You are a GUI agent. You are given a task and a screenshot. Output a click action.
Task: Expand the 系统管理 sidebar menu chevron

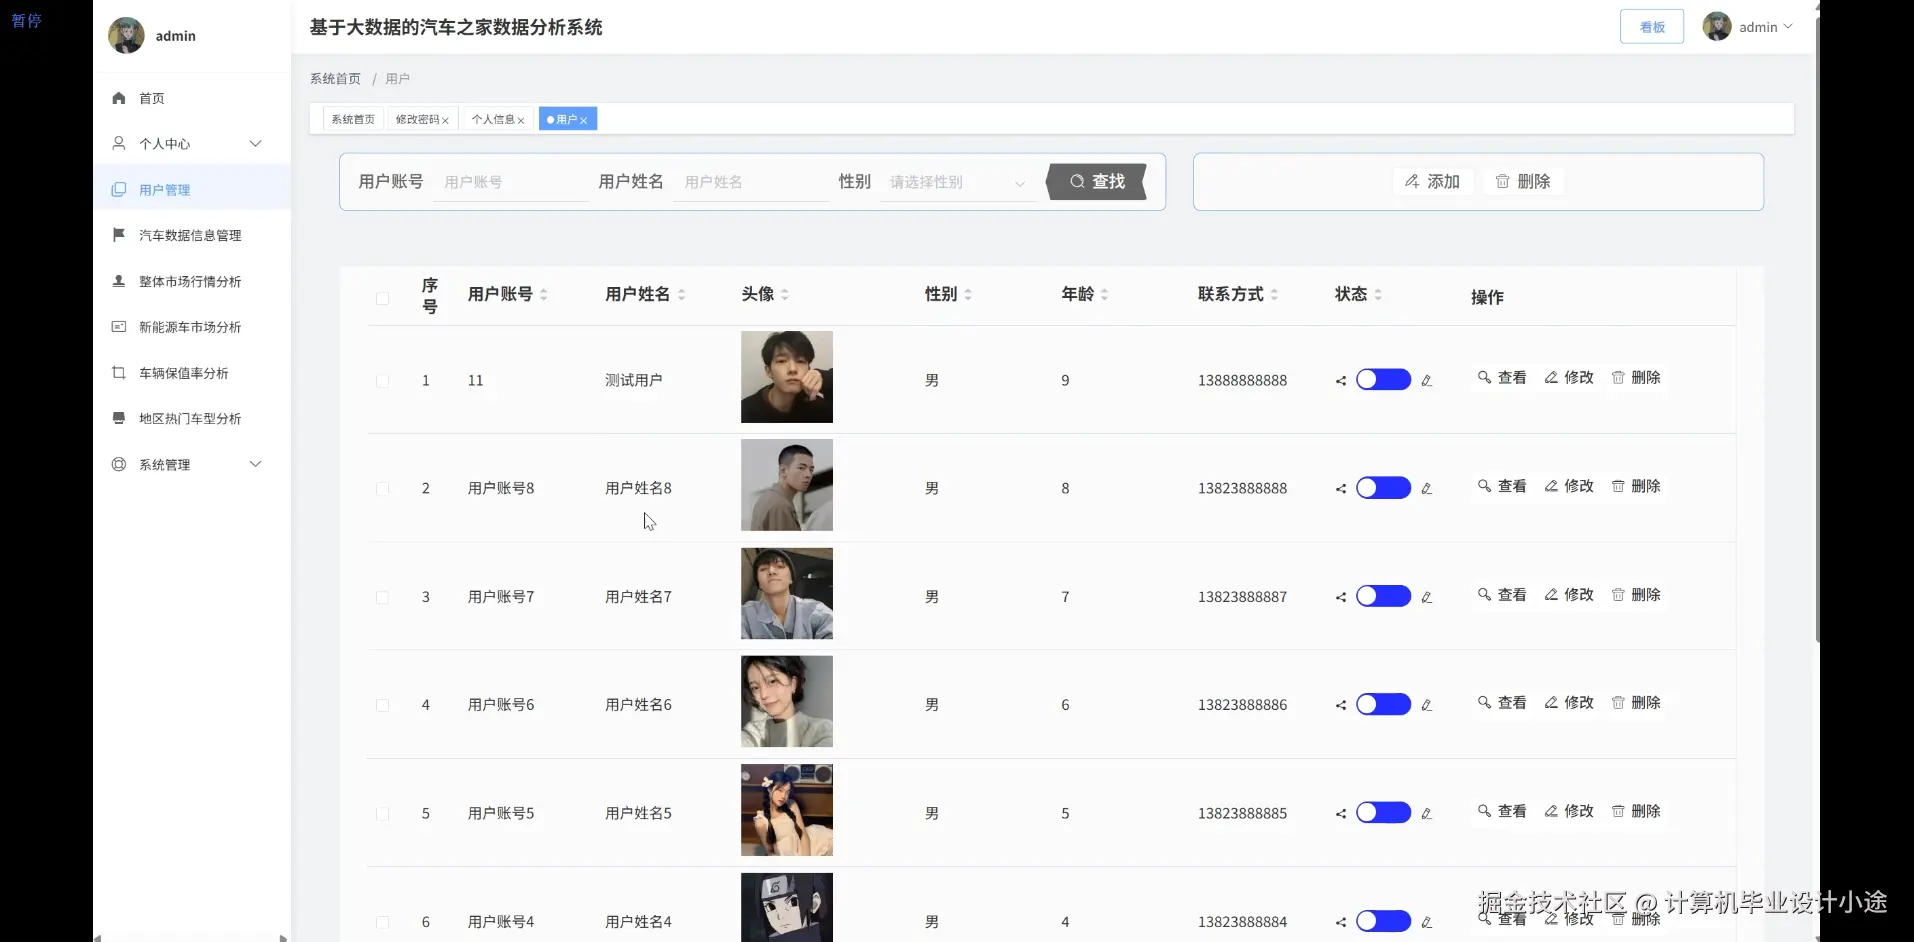(x=255, y=464)
